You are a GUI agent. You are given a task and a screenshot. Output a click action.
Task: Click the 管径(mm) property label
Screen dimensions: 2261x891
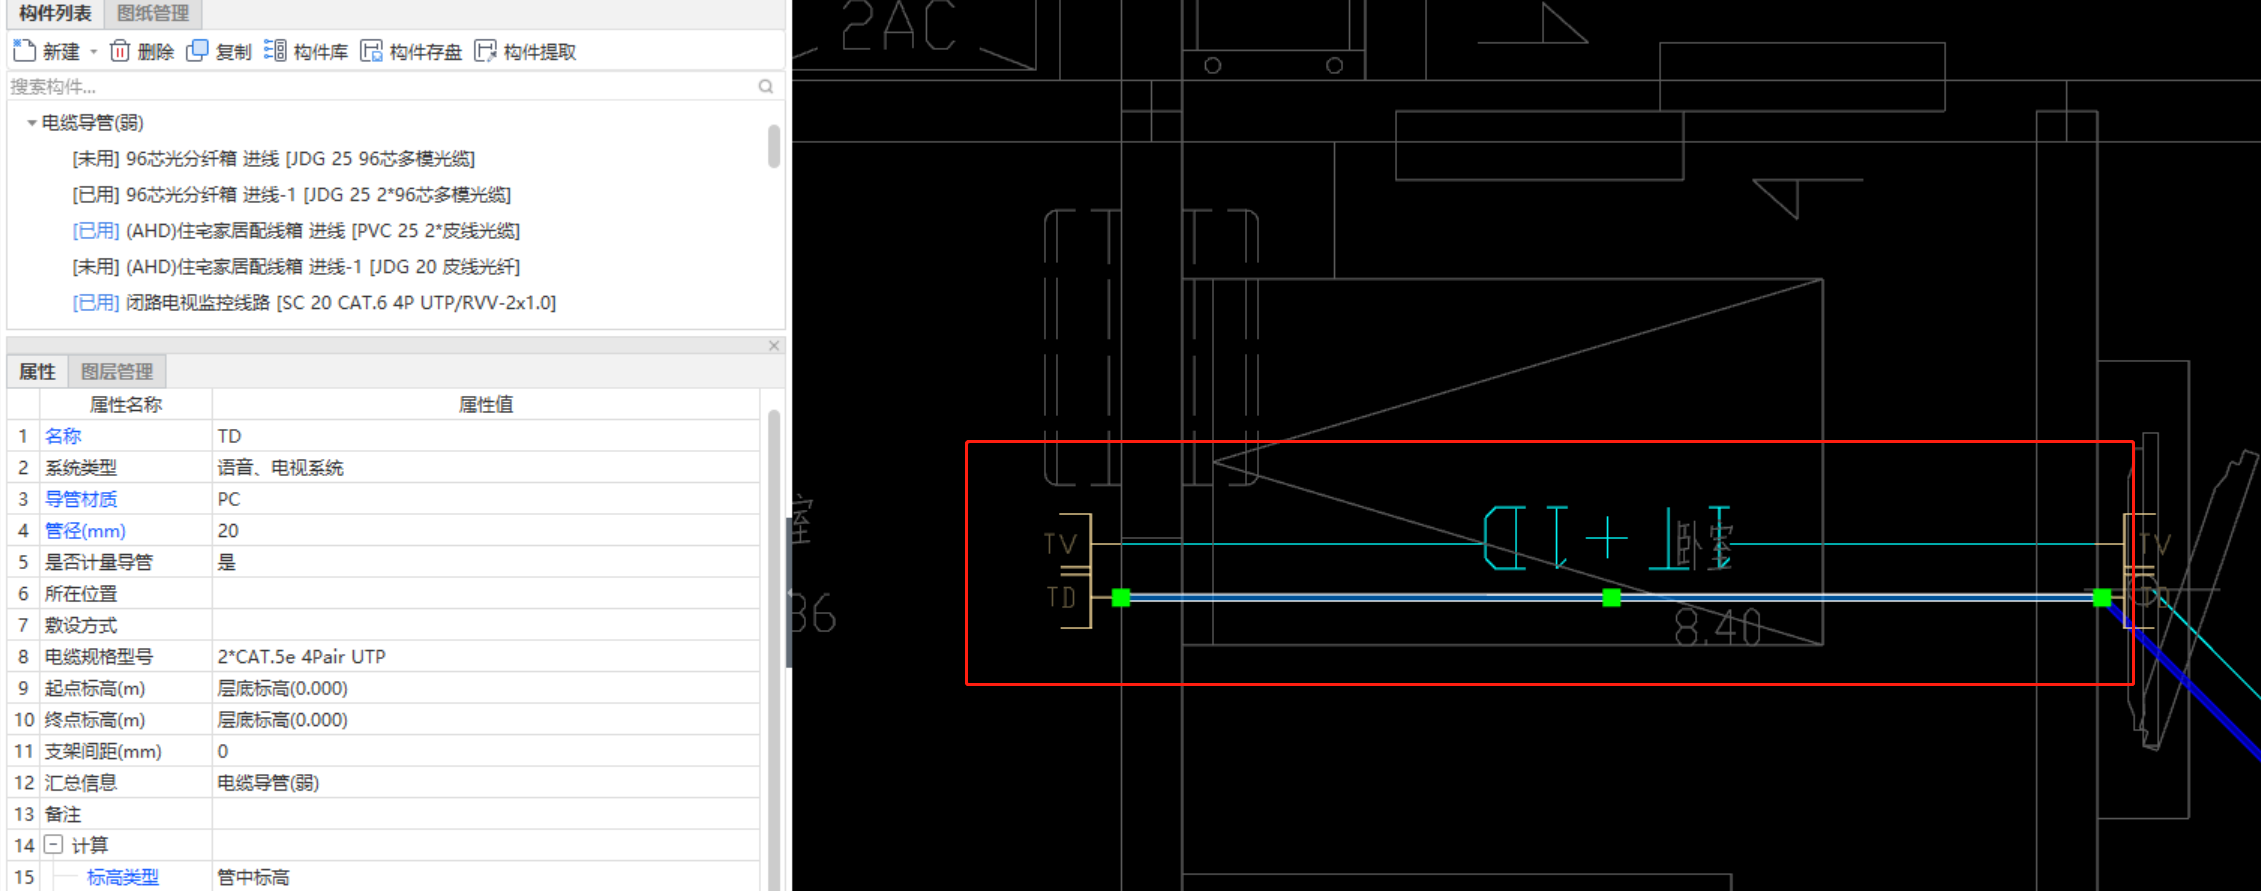[85, 531]
